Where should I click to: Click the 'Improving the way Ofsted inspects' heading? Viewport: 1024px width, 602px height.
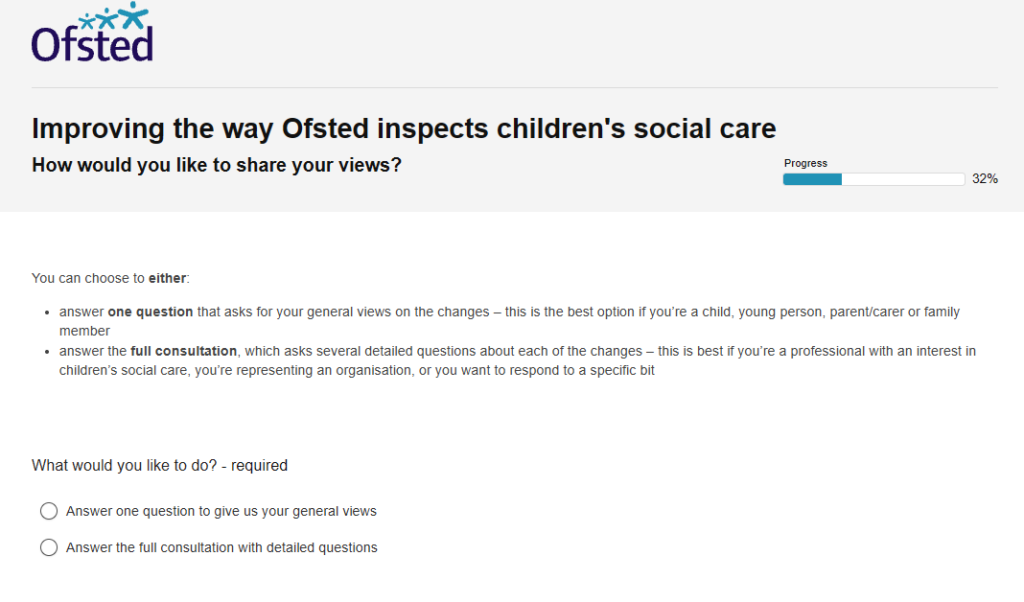(404, 129)
